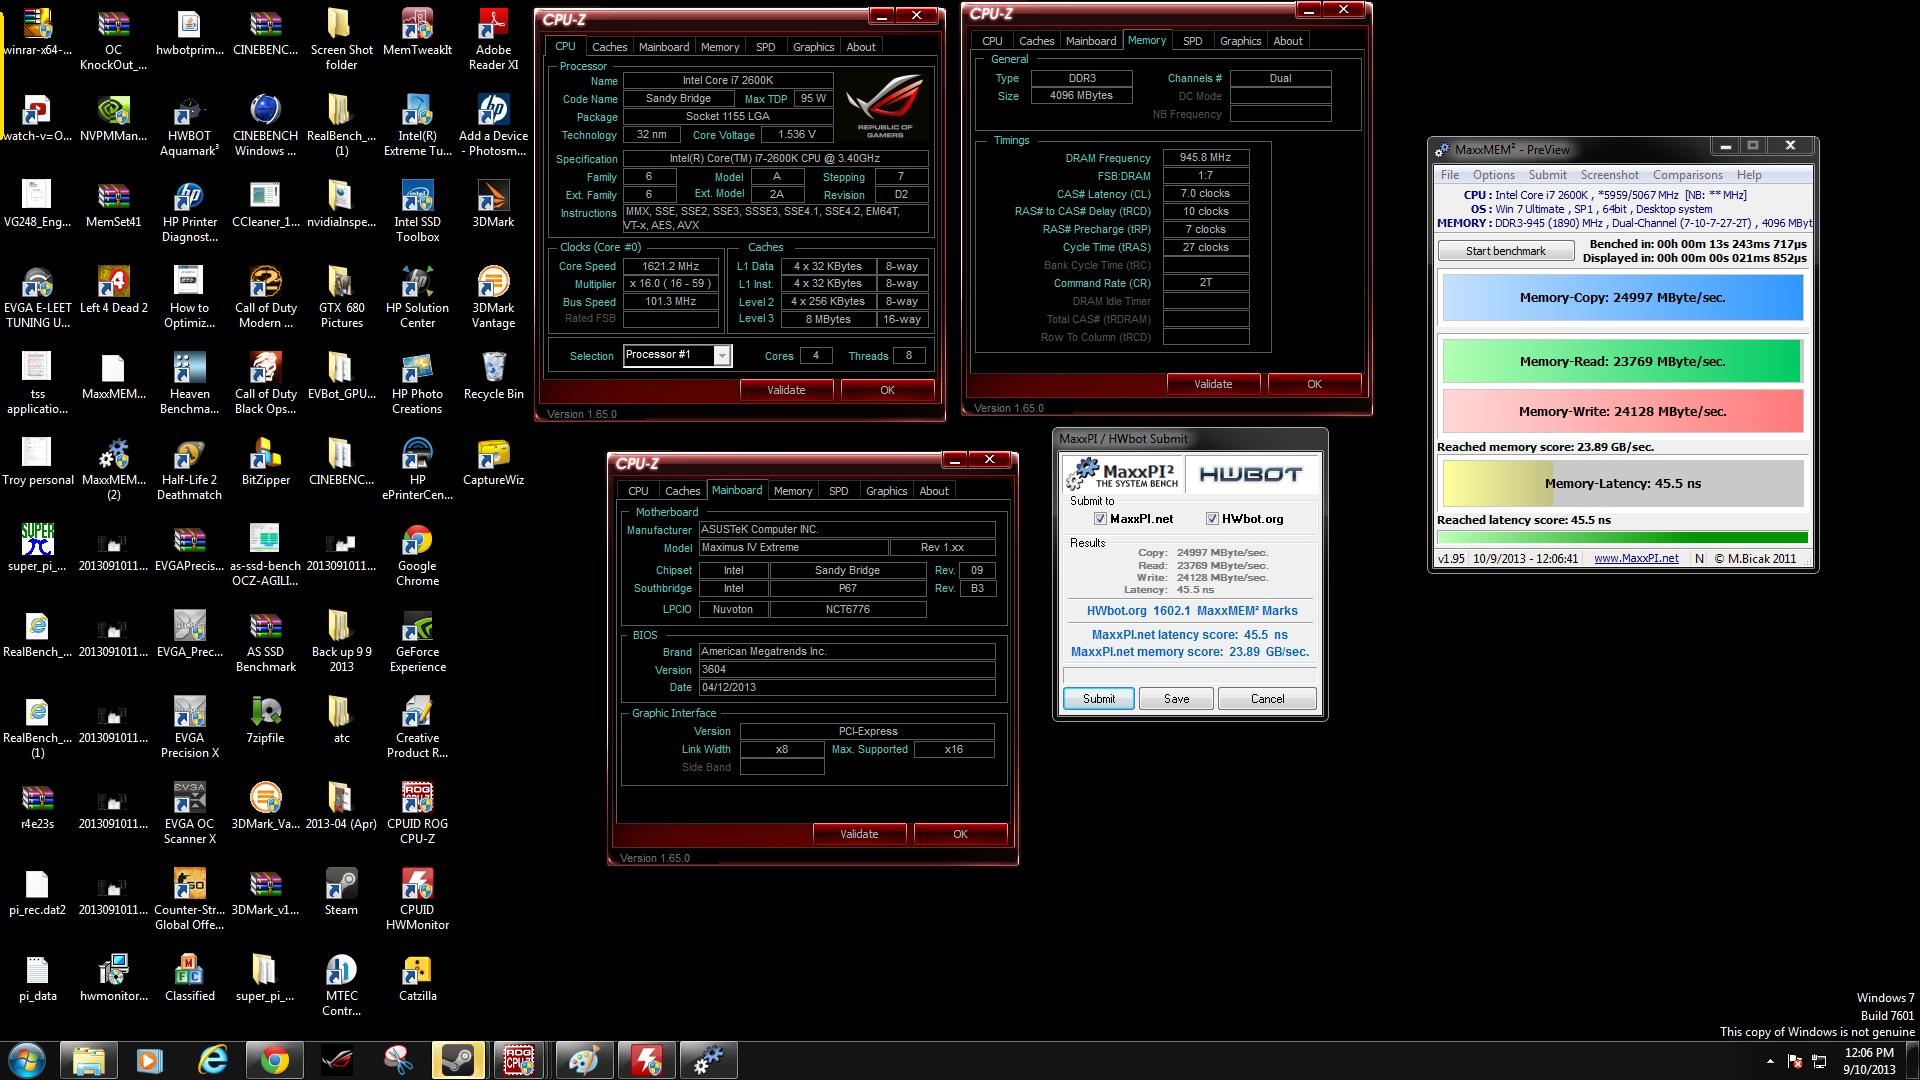
Task: Open the Counter-Strike Global Offensive shortcut
Action: [189, 900]
